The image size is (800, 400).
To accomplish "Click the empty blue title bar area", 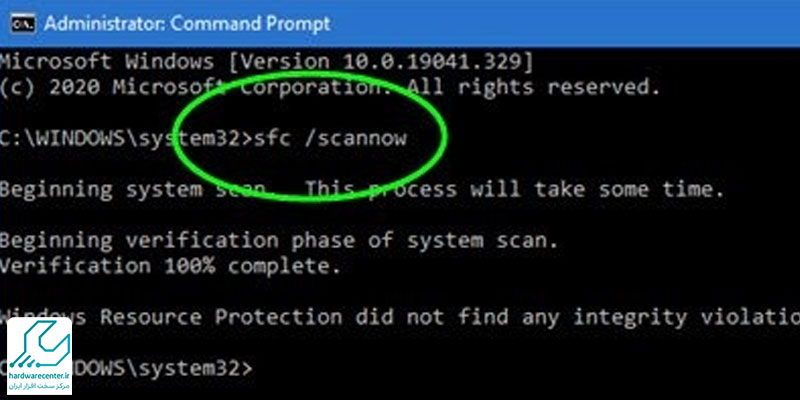I will pos(561,23).
